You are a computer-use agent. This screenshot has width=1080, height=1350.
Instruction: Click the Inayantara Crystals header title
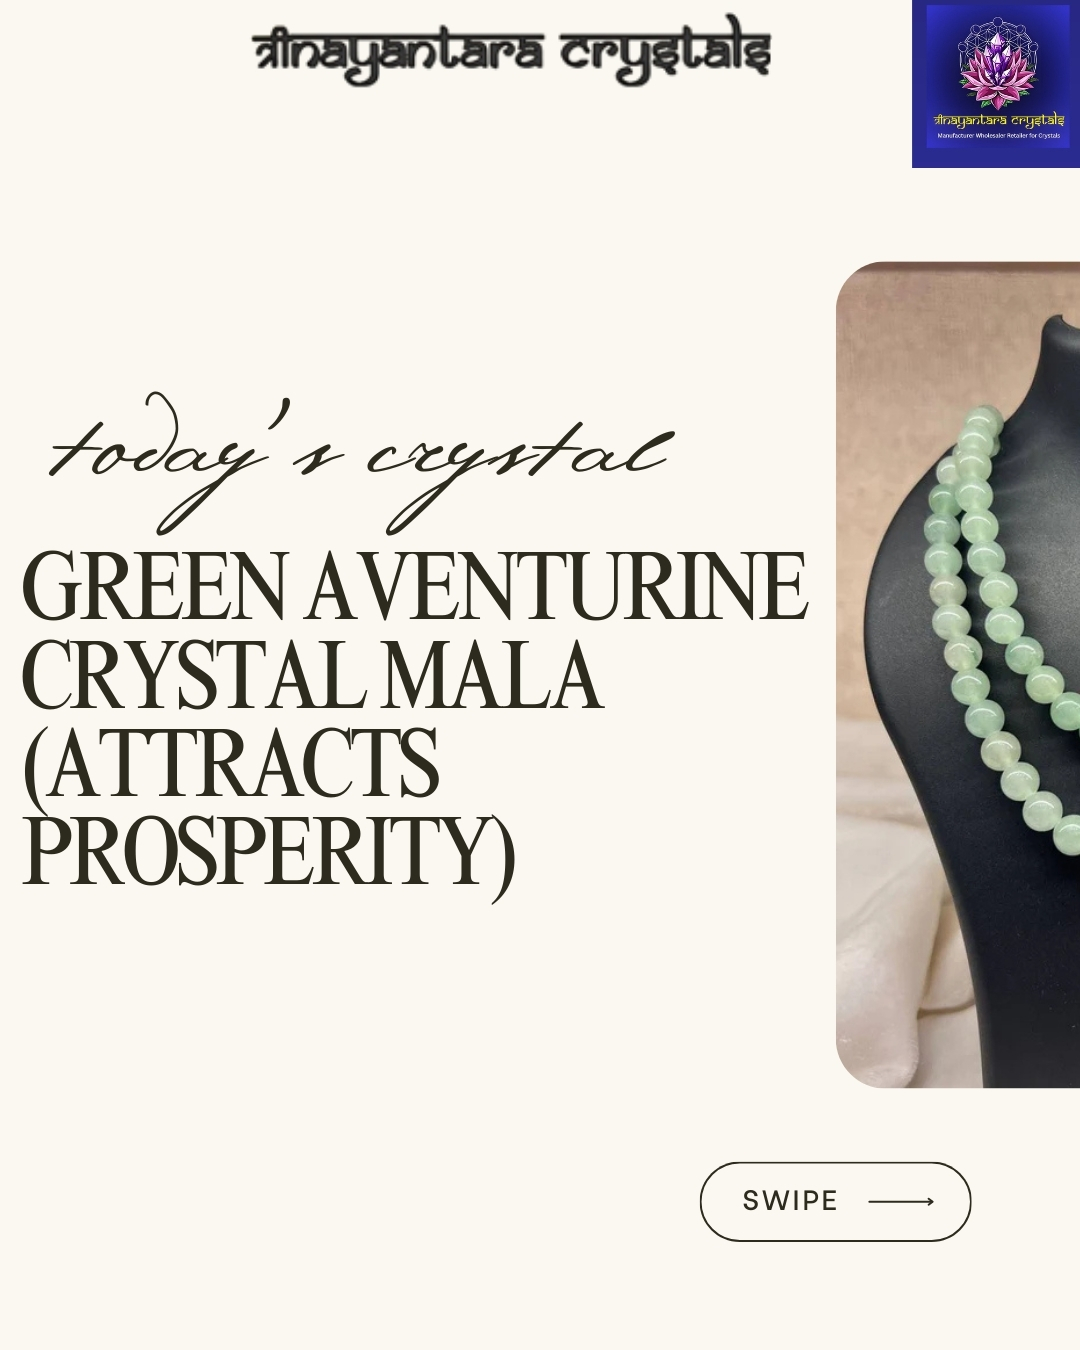click(512, 52)
